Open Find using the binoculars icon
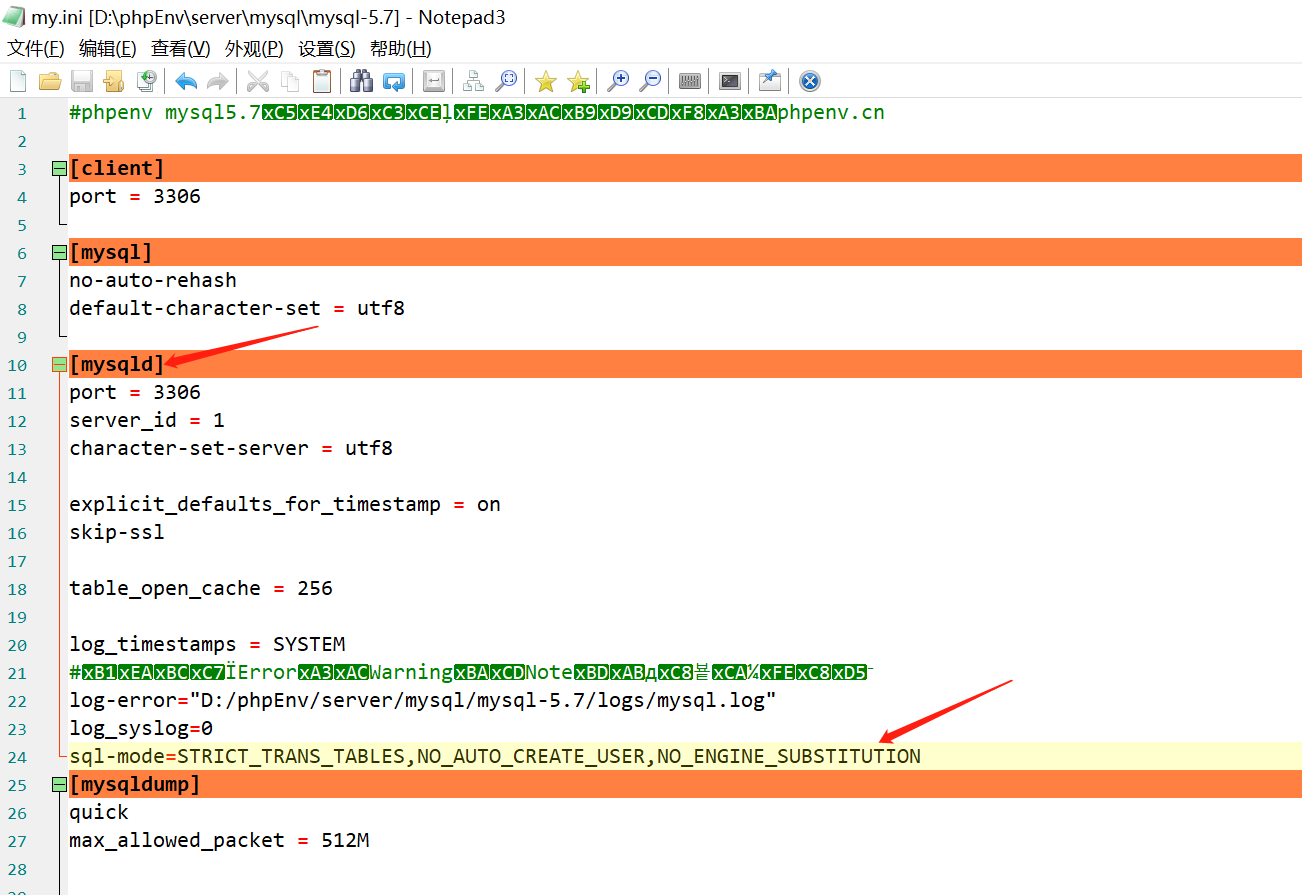 tap(361, 81)
